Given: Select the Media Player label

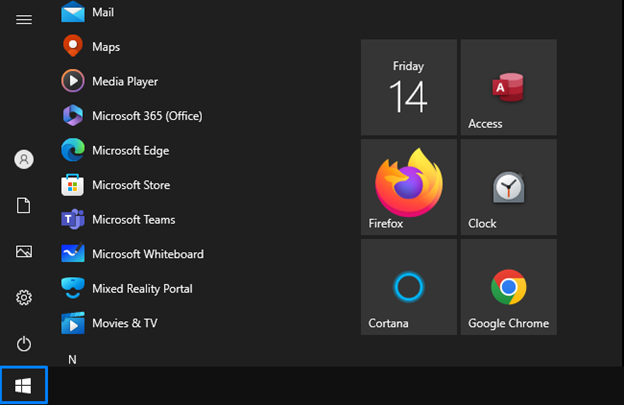Looking at the screenshot, I should [125, 82].
